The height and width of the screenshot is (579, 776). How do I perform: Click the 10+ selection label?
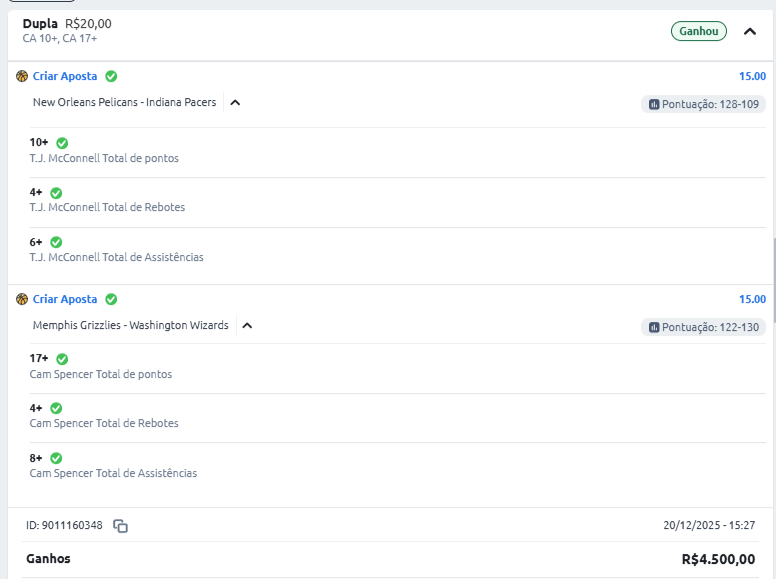(39, 143)
